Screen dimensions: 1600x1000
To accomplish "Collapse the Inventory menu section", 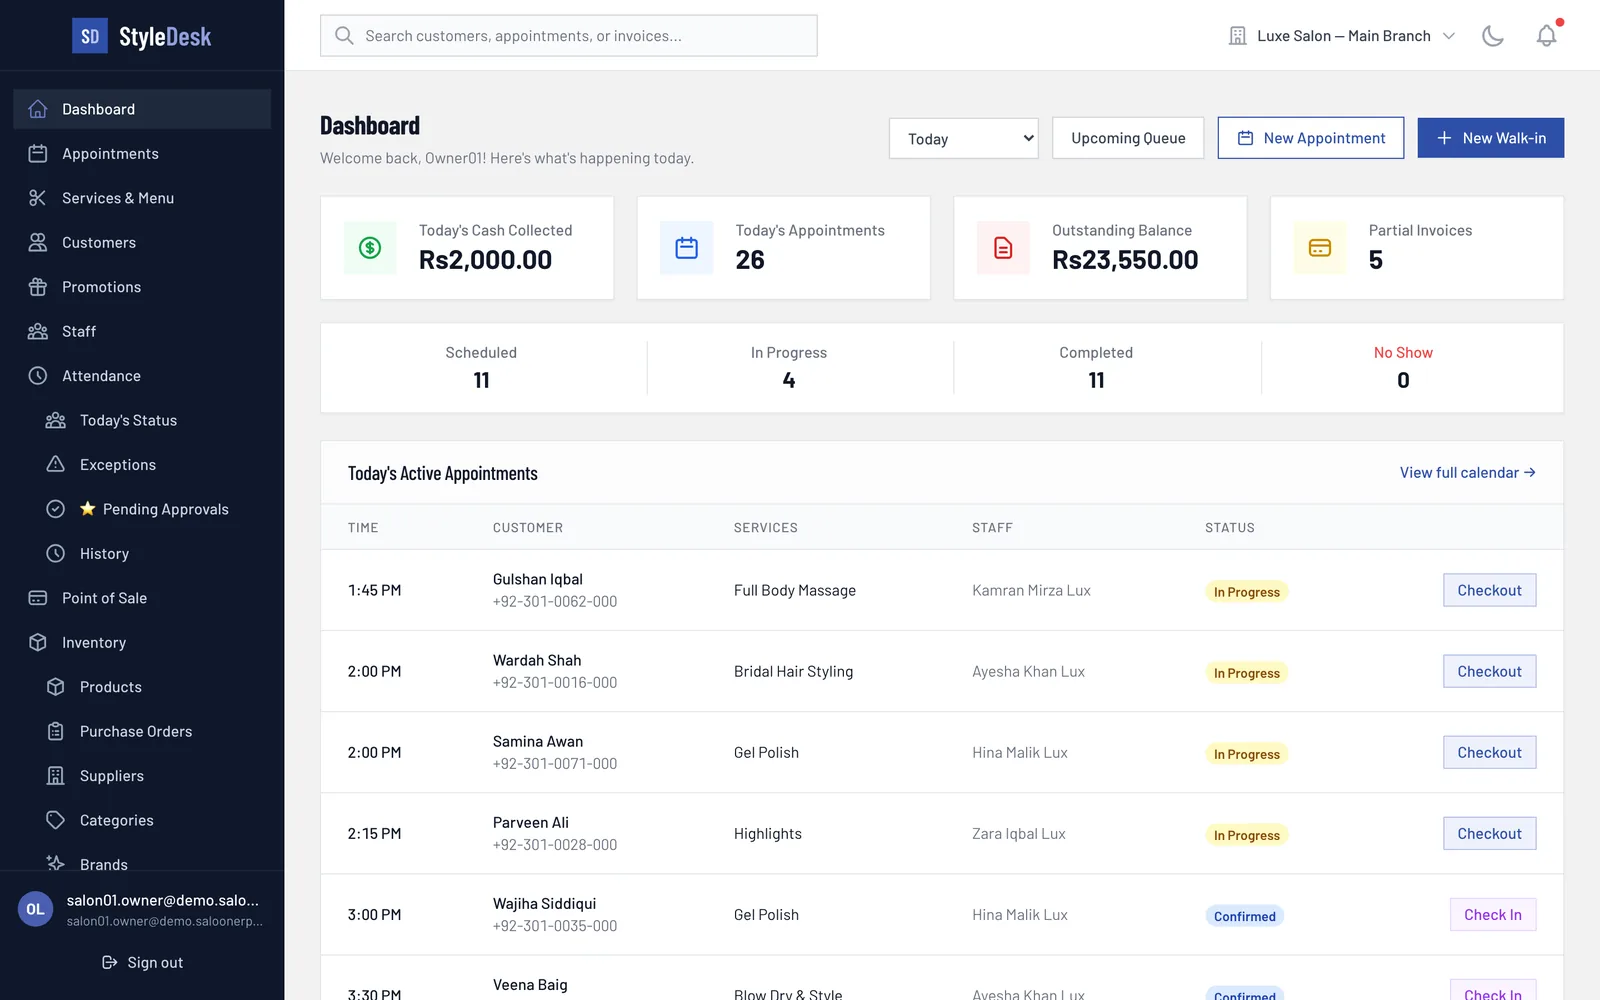I will point(142,643).
